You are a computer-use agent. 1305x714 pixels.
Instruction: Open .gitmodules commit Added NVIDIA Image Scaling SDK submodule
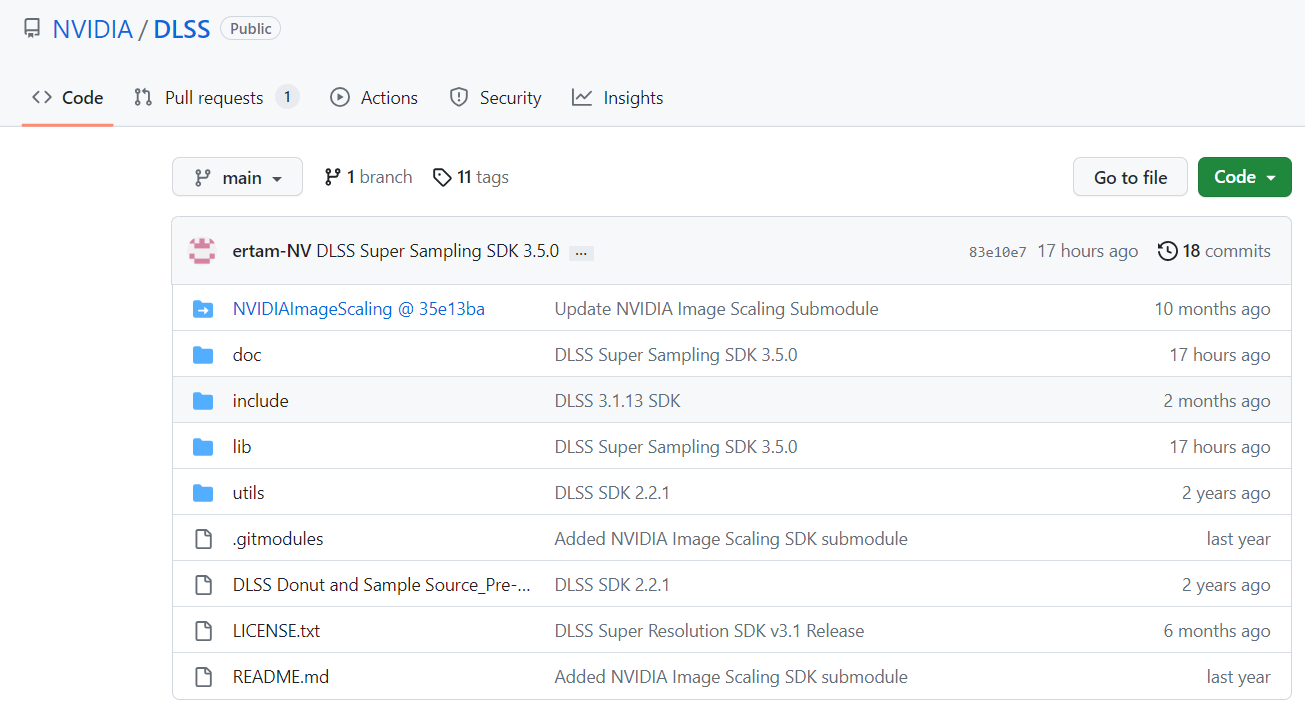[x=731, y=539]
